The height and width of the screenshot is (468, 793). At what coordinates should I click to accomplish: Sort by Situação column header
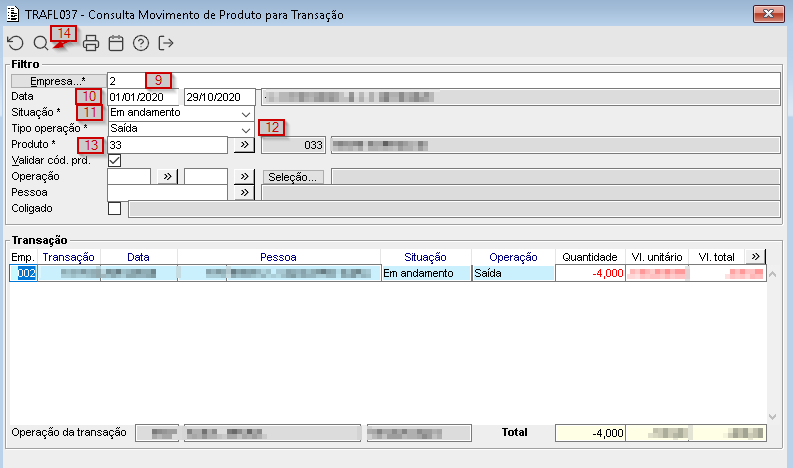(426, 257)
